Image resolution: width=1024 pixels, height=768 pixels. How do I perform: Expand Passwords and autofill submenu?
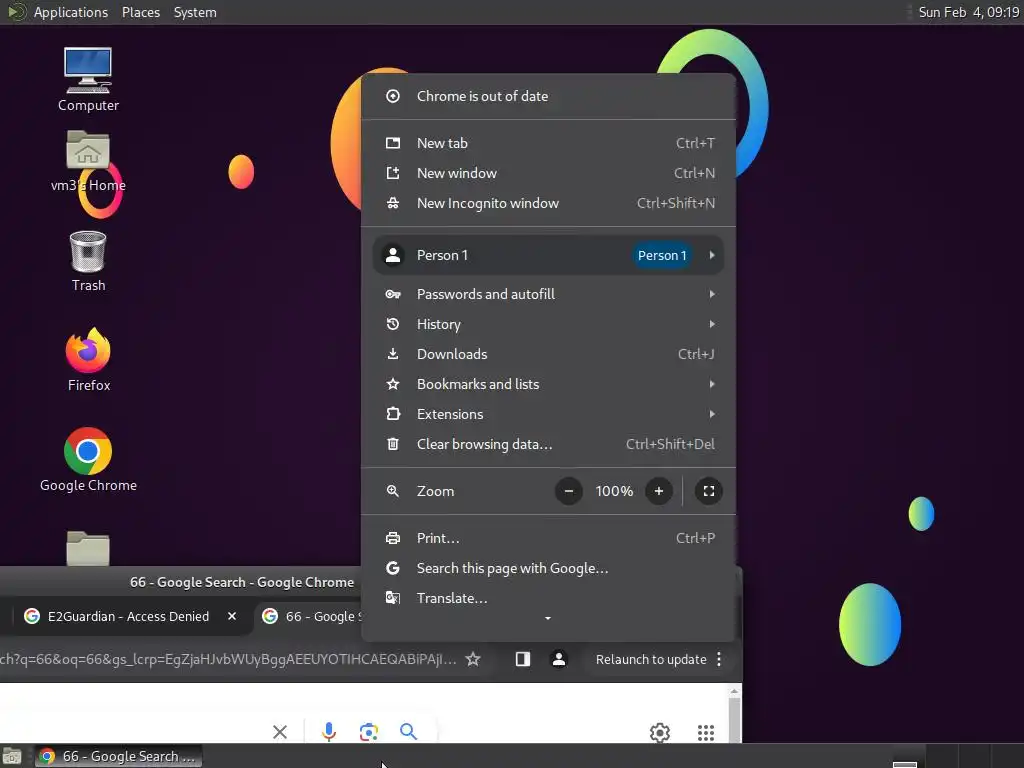[x=548, y=294]
